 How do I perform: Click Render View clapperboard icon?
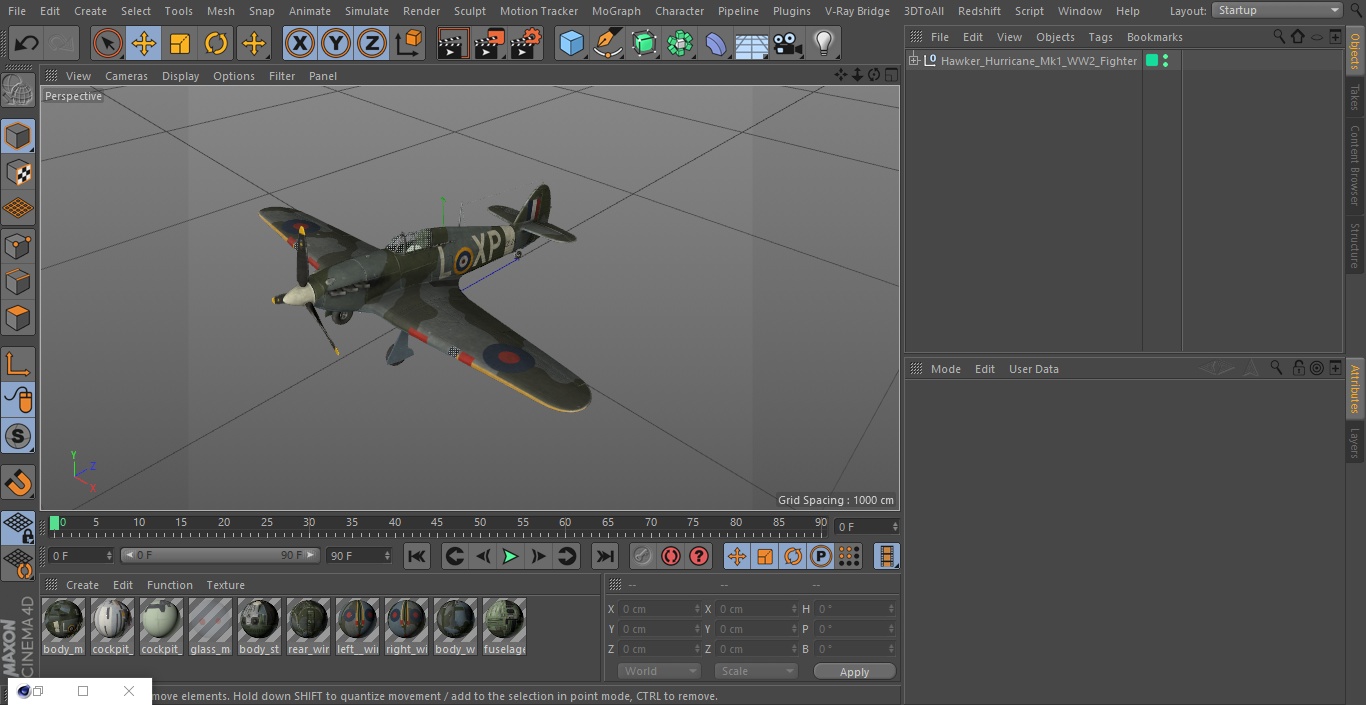[453, 43]
